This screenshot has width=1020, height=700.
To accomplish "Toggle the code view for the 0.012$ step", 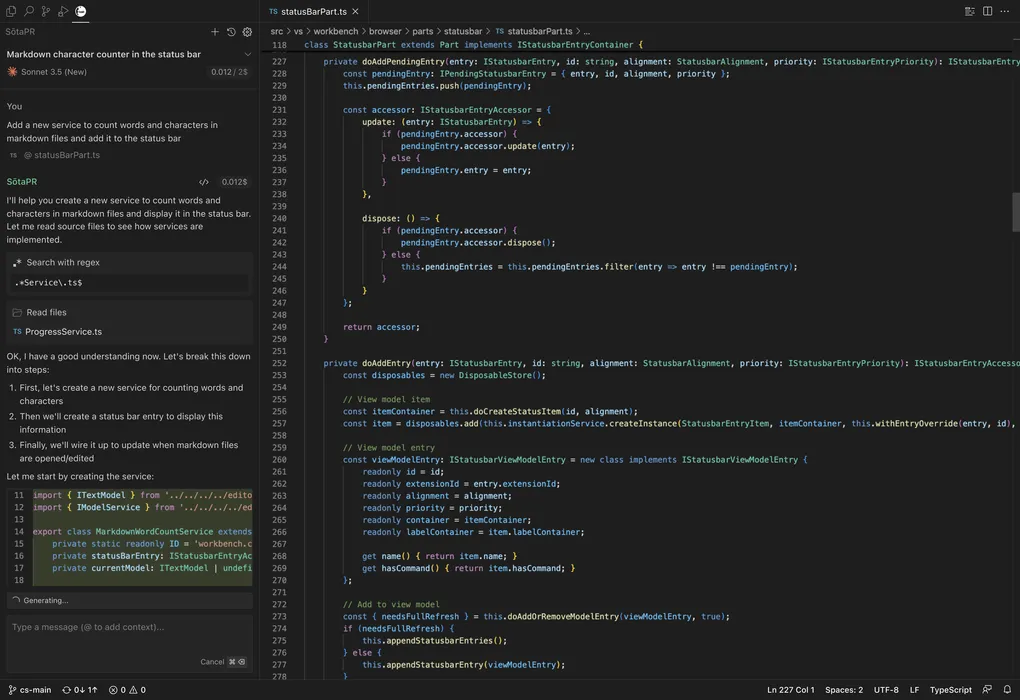I will pos(204,181).
